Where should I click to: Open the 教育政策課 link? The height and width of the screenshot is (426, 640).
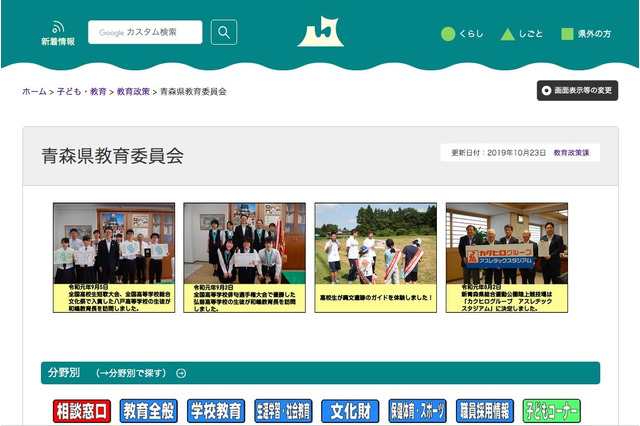pos(571,153)
